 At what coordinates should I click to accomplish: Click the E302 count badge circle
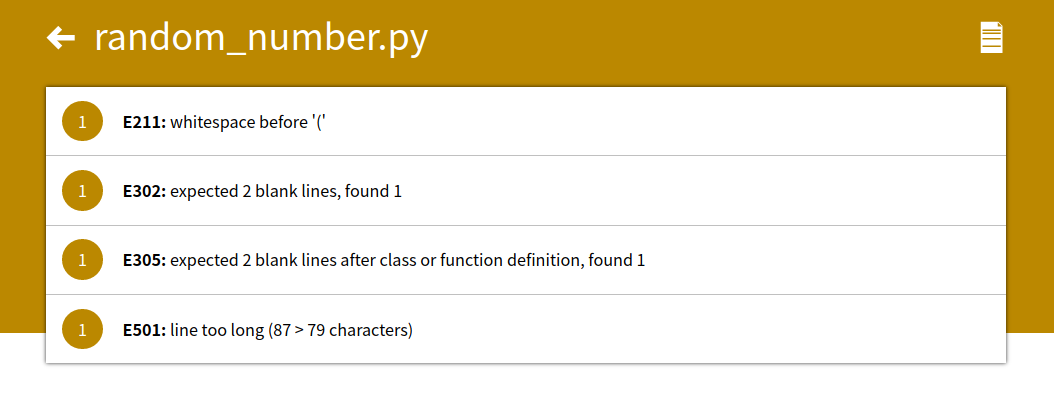point(83,191)
